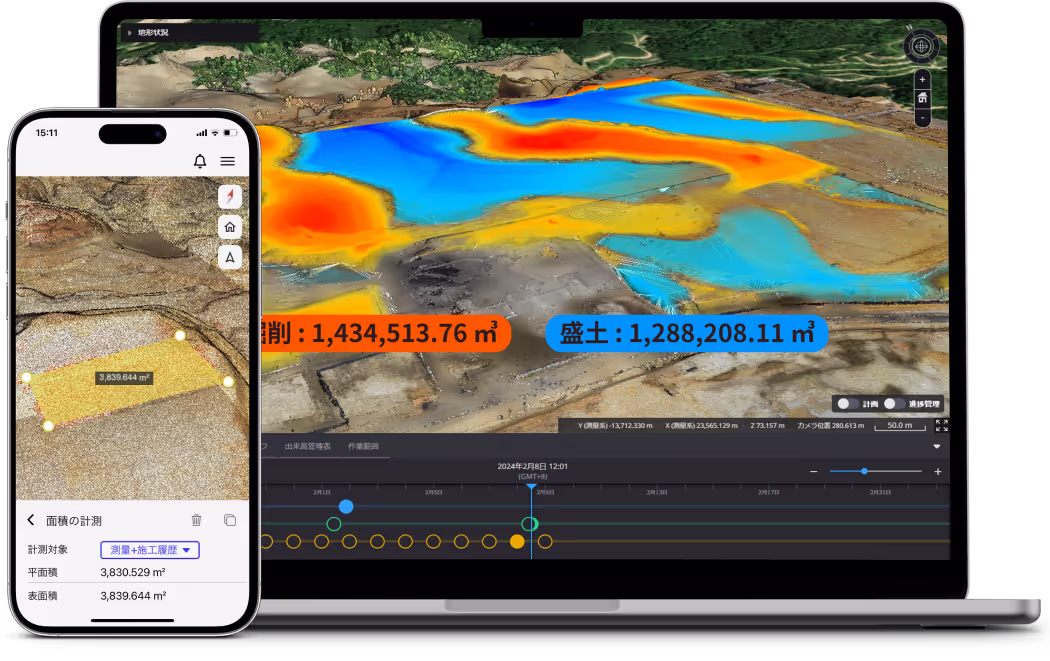The width and height of the screenshot is (1050, 661).
Task: Select the top vertex of the yellow polygon
Action: [x=180, y=336]
